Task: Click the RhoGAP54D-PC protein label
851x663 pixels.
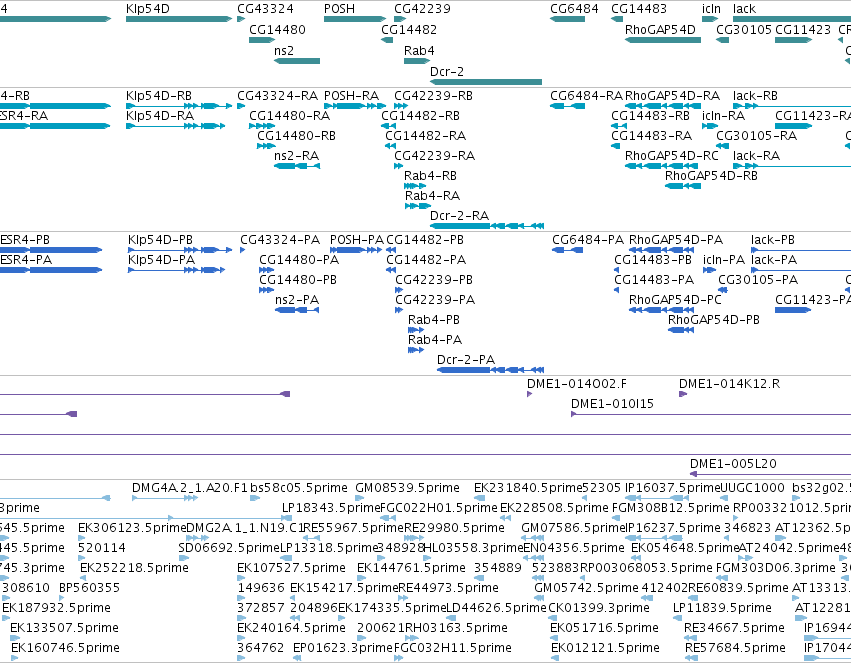Action: tap(675, 300)
